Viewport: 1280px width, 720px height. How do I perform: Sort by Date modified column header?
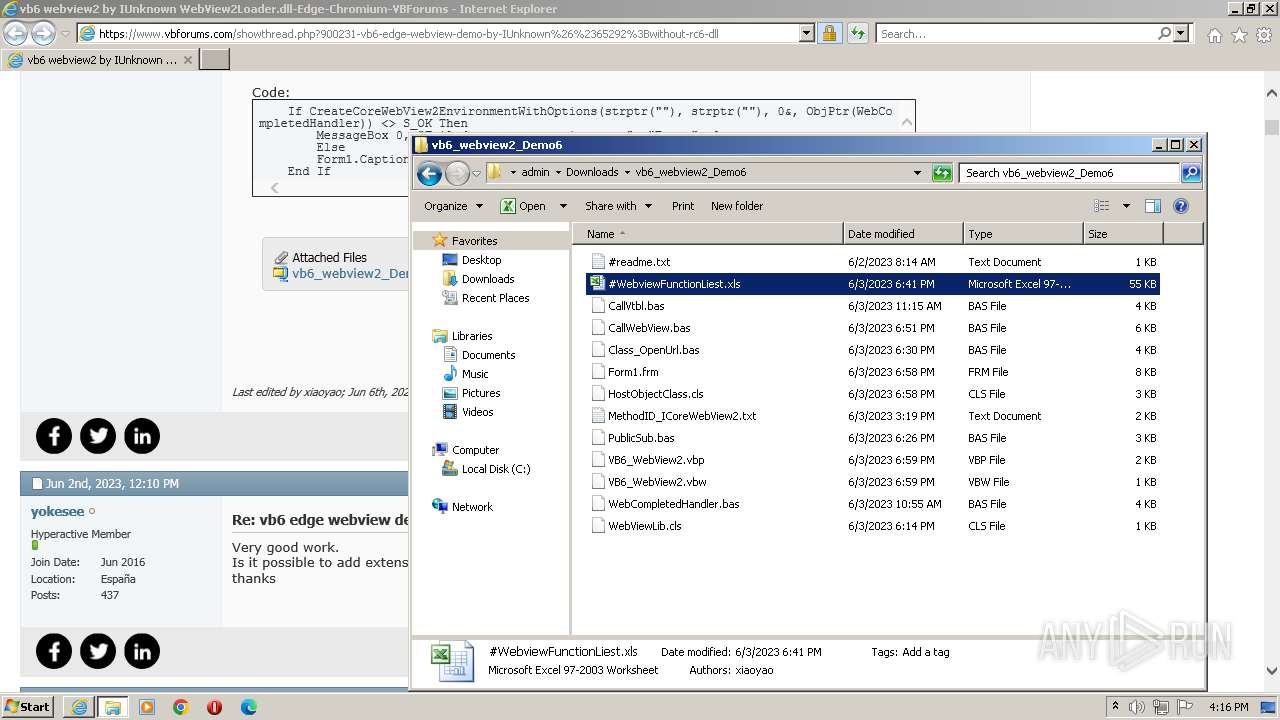click(903, 234)
